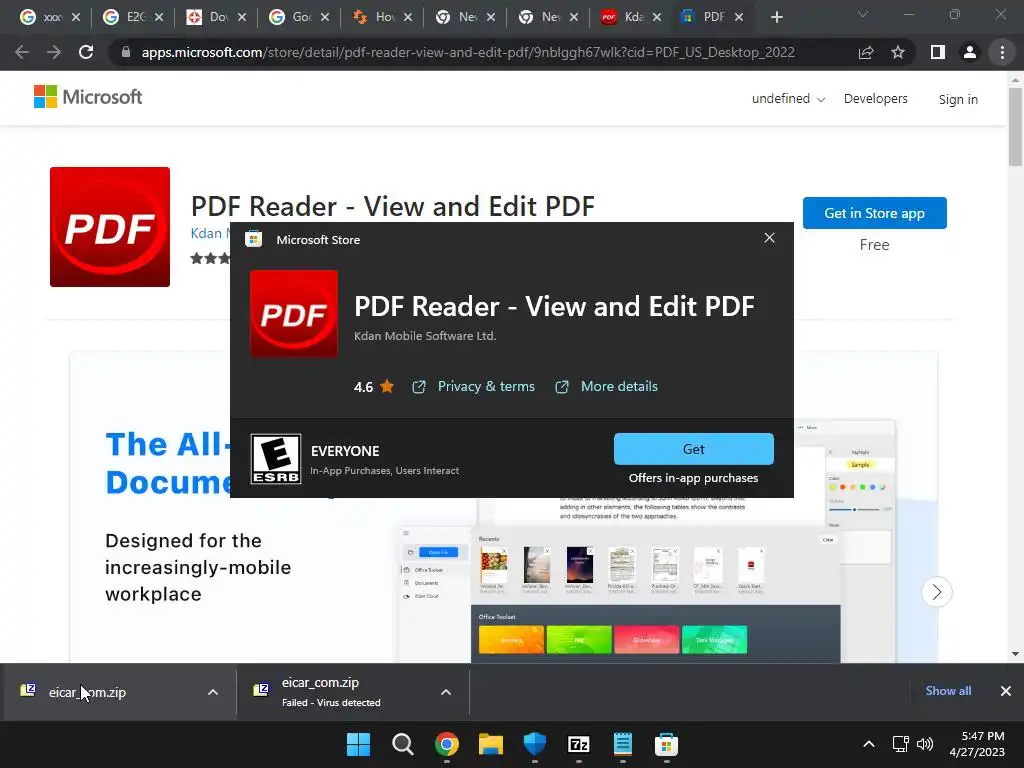Image resolution: width=1024 pixels, height=768 pixels.
Task: Click the 4.6 star rating in dialog
Action: point(374,387)
